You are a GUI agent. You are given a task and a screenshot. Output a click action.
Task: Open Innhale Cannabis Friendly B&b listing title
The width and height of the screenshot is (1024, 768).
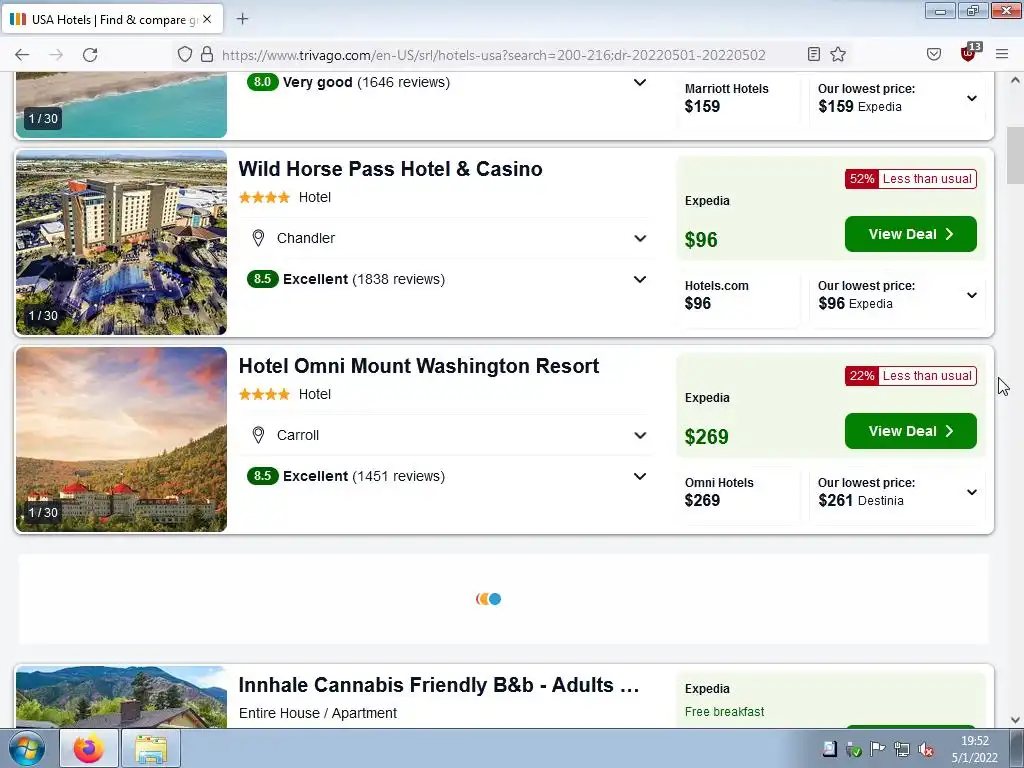[439, 684]
